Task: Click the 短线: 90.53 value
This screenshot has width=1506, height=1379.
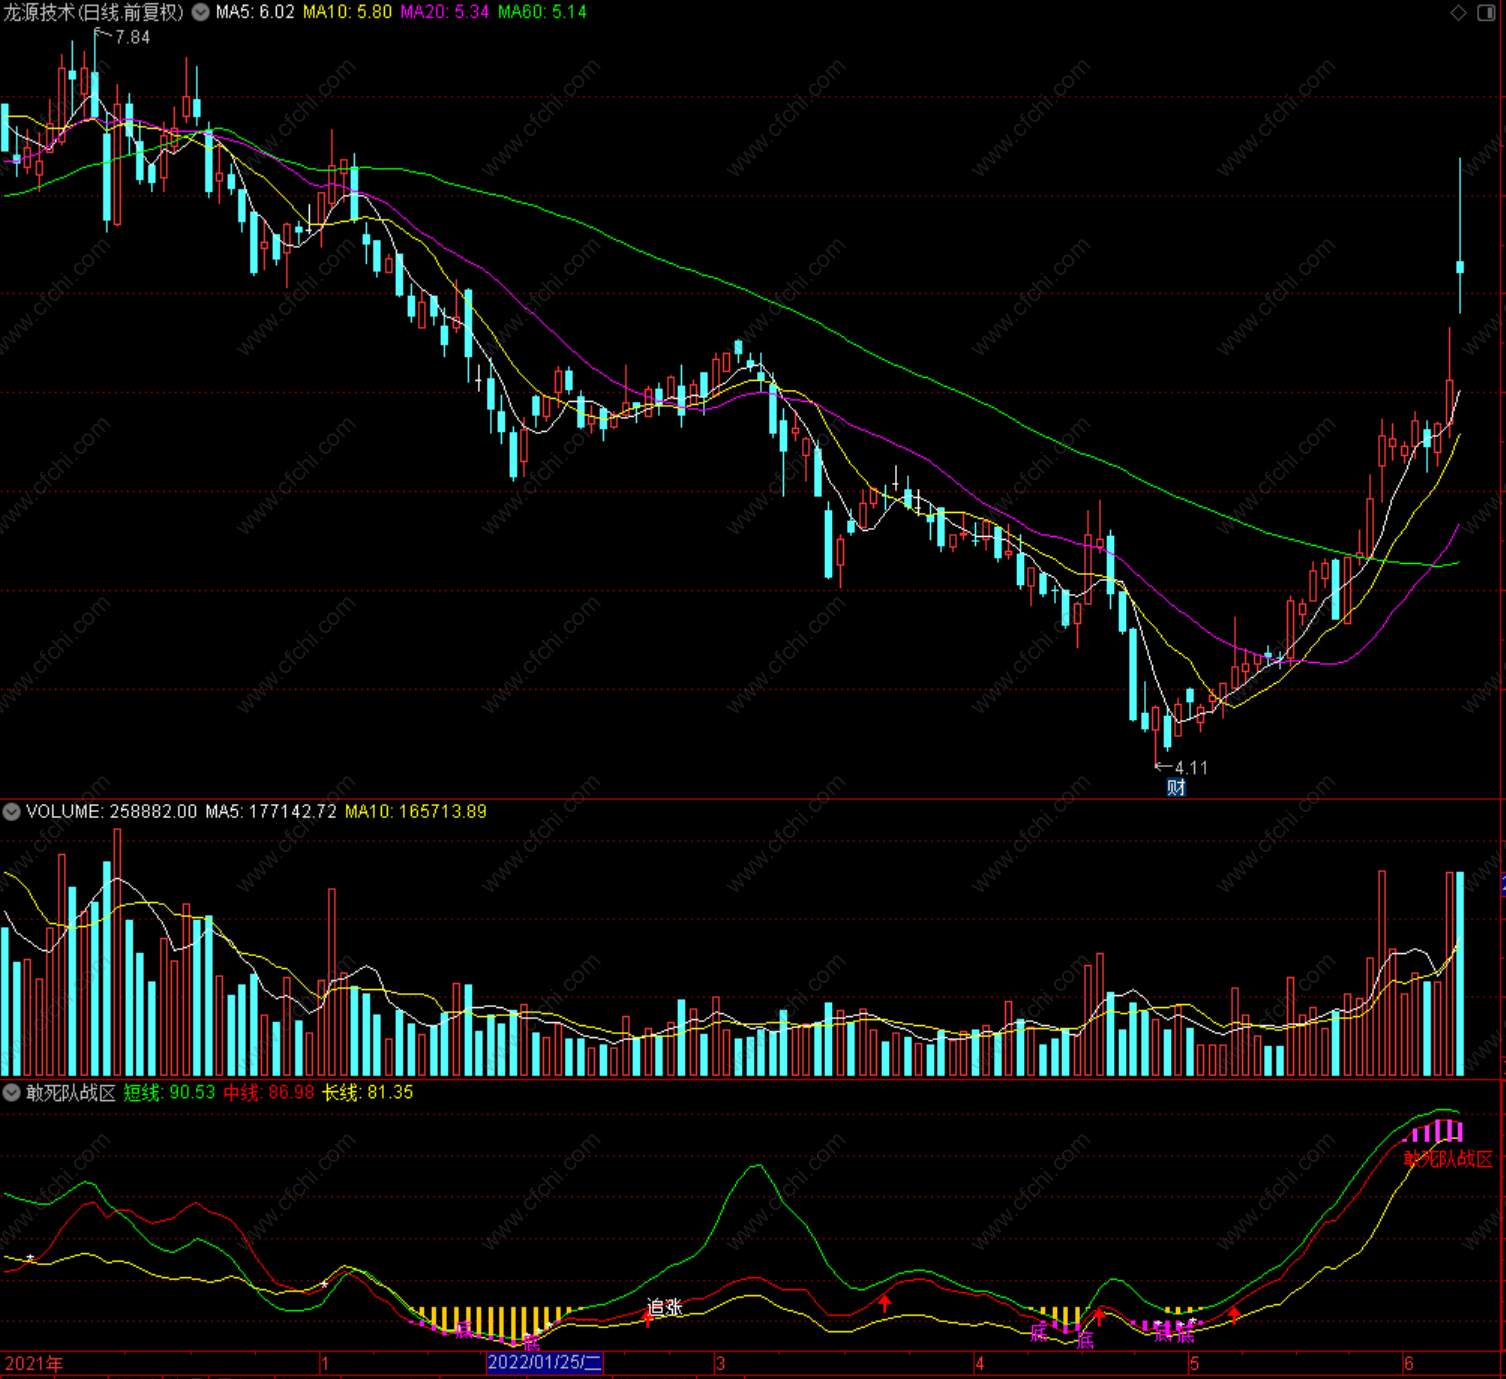Action: click(x=169, y=1092)
